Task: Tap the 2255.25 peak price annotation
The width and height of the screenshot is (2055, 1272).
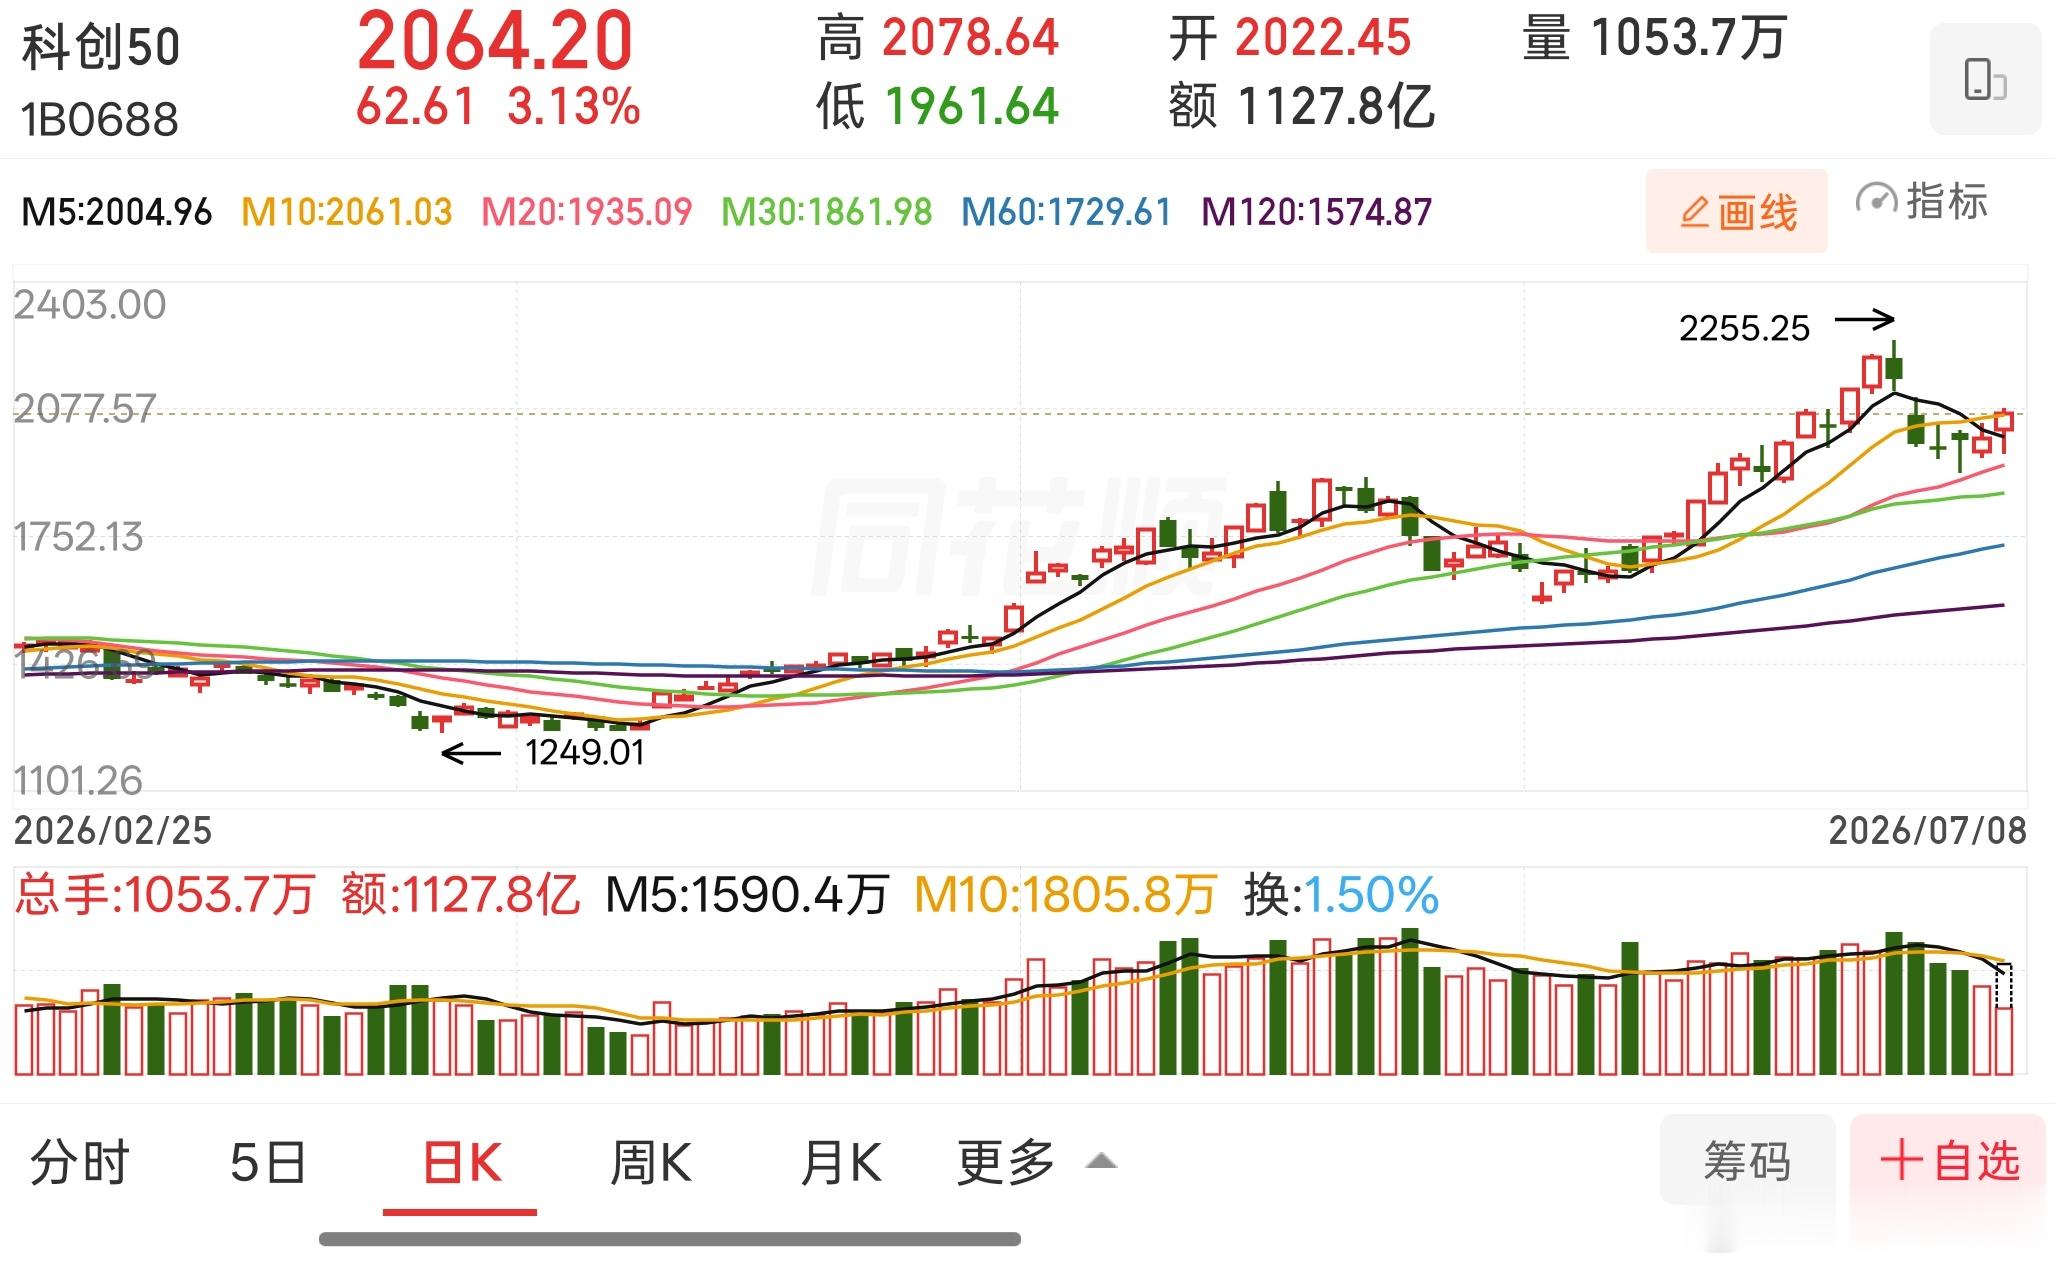Action: (1744, 328)
